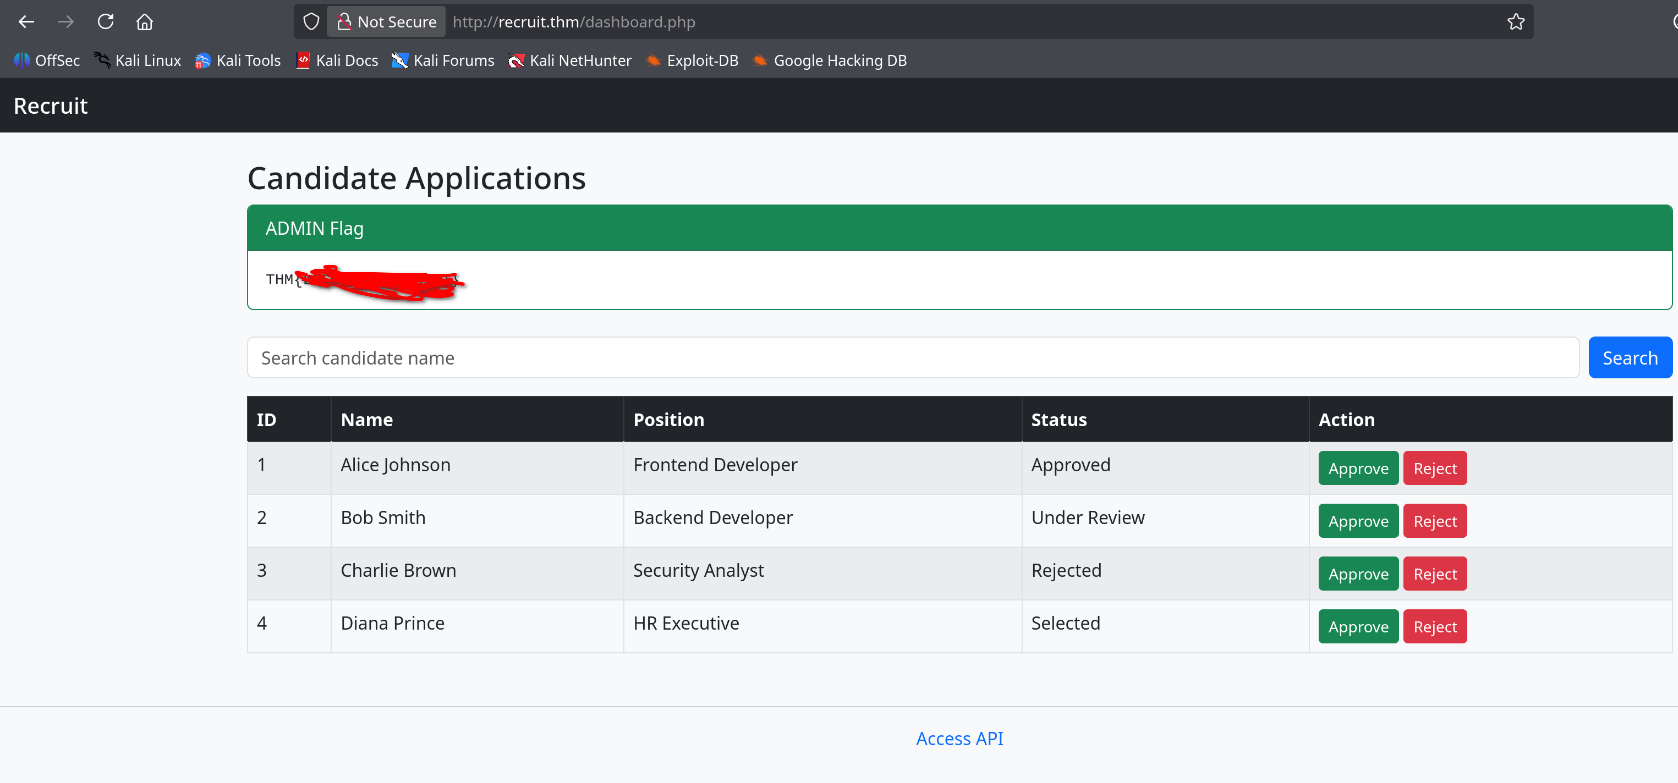
Task: Click the Candidate Applications heading
Action: 416,178
